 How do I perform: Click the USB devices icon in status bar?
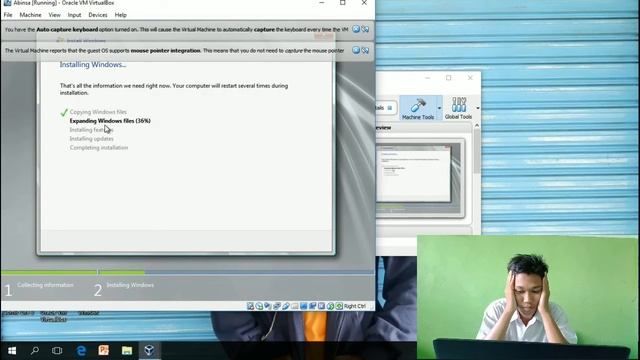286,306
